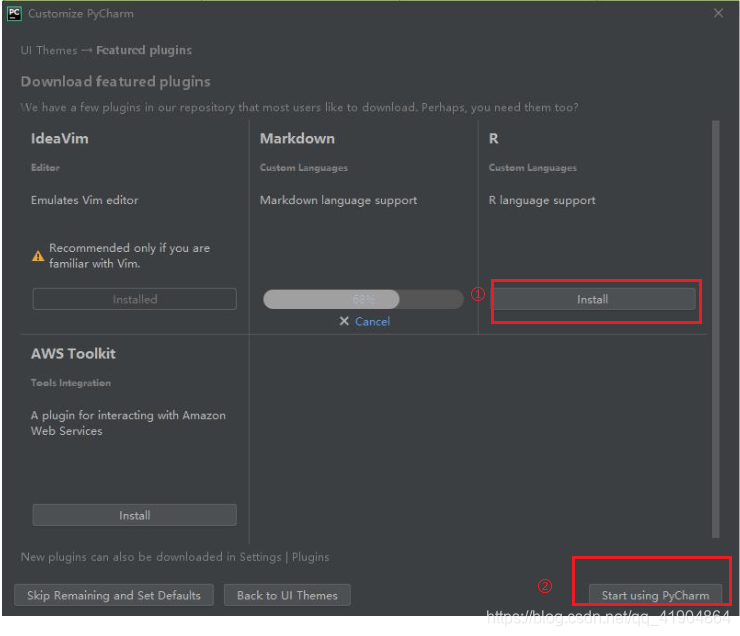
Task: Click the Amazon Web Services plugin description
Action: coord(128,423)
